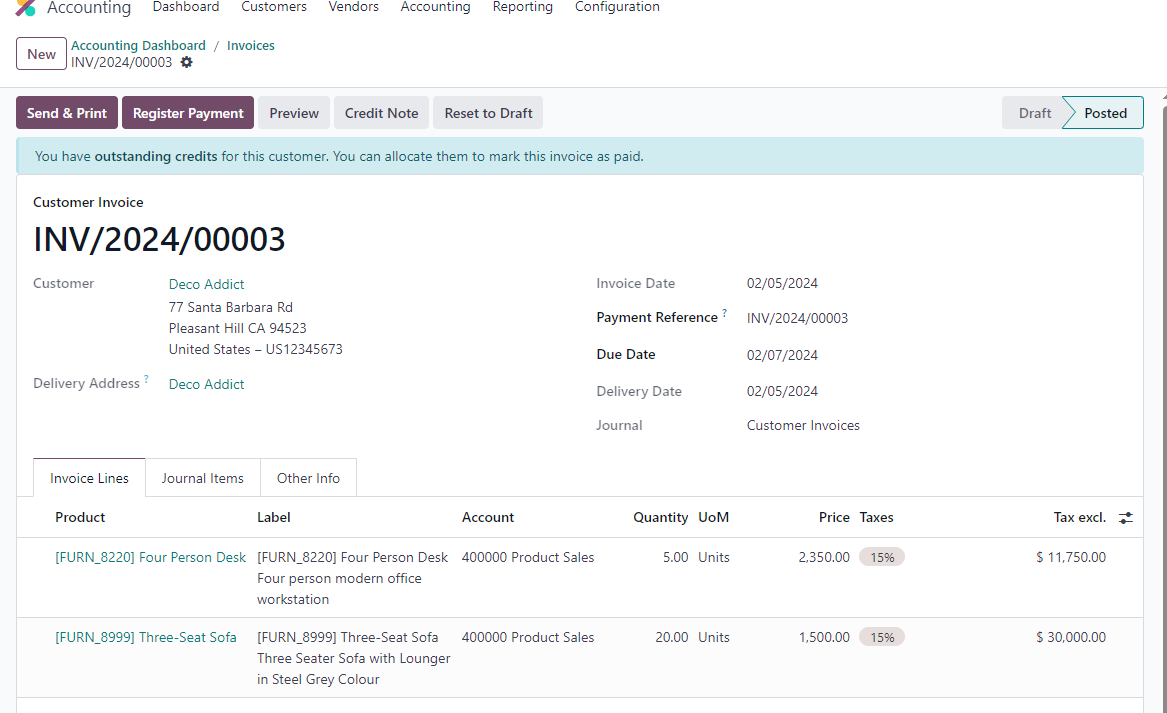
Task: Click the Delivery Address help question mark
Action: coord(147,379)
